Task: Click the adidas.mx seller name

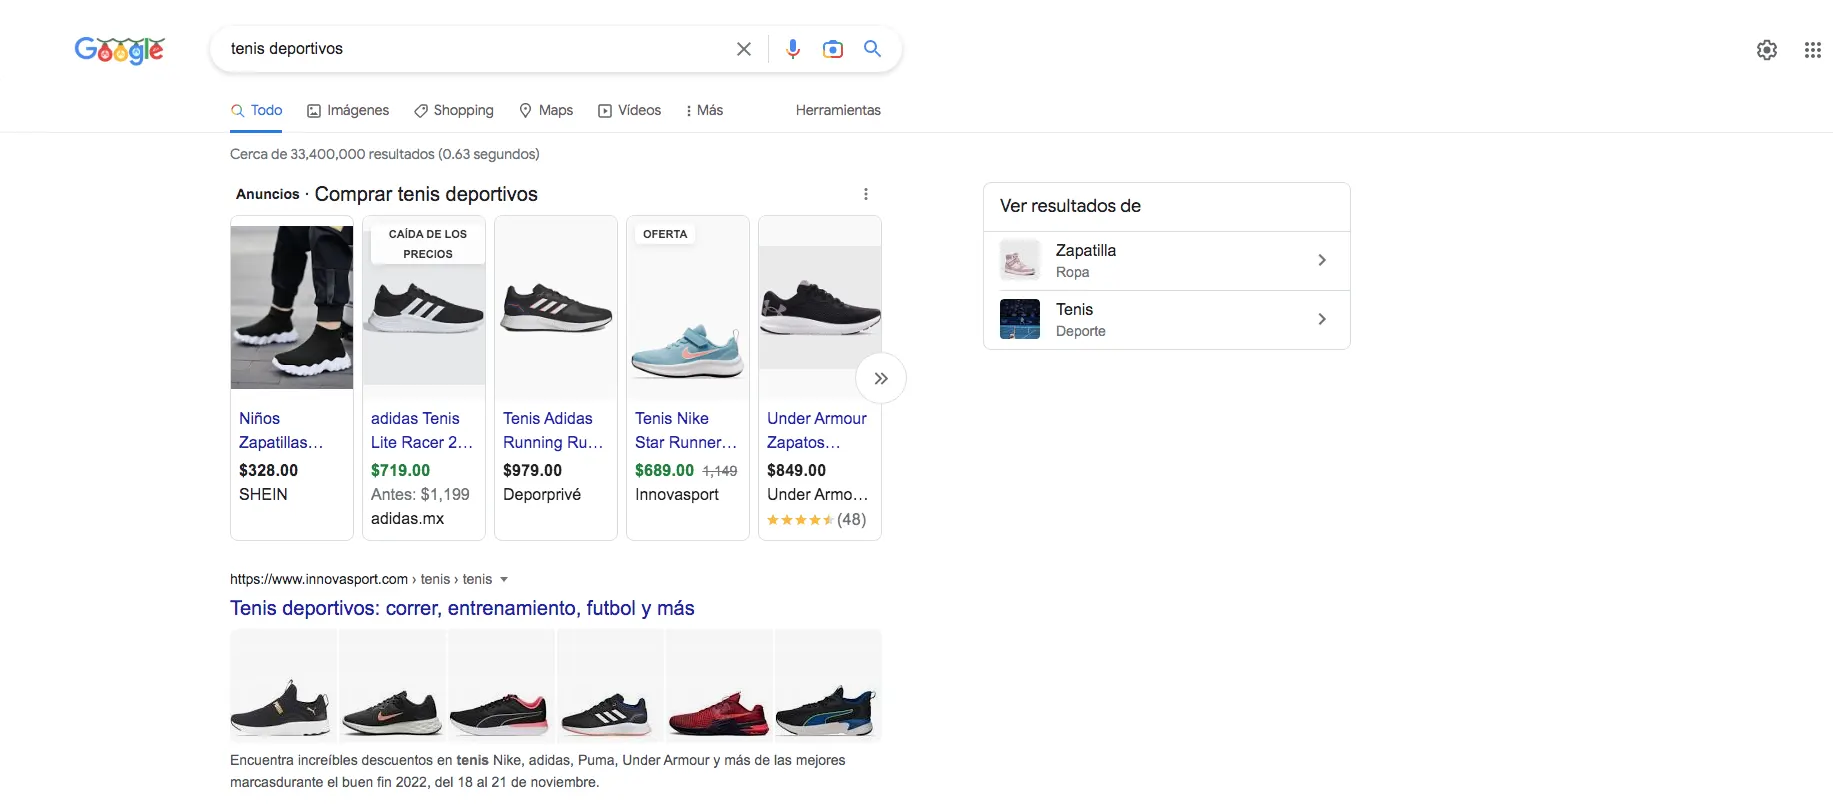Action: (x=407, y=518)
